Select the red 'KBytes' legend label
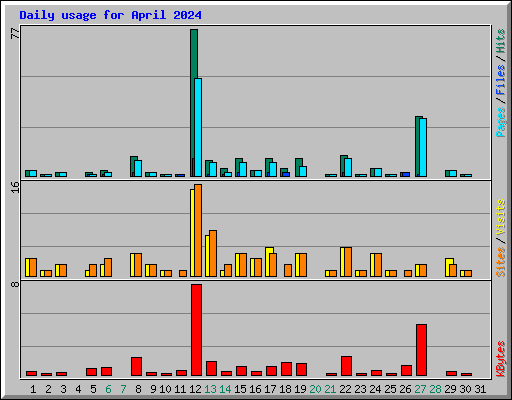Image resolution: width=512 pixels, height=400 pixels. pyautogui.click(x=500, y=359)
